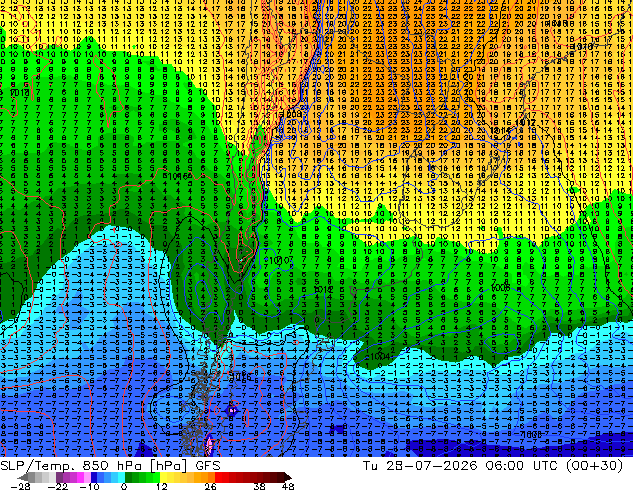
Task: Click the '1006' isobar contour label
Action: click(501, 288)
